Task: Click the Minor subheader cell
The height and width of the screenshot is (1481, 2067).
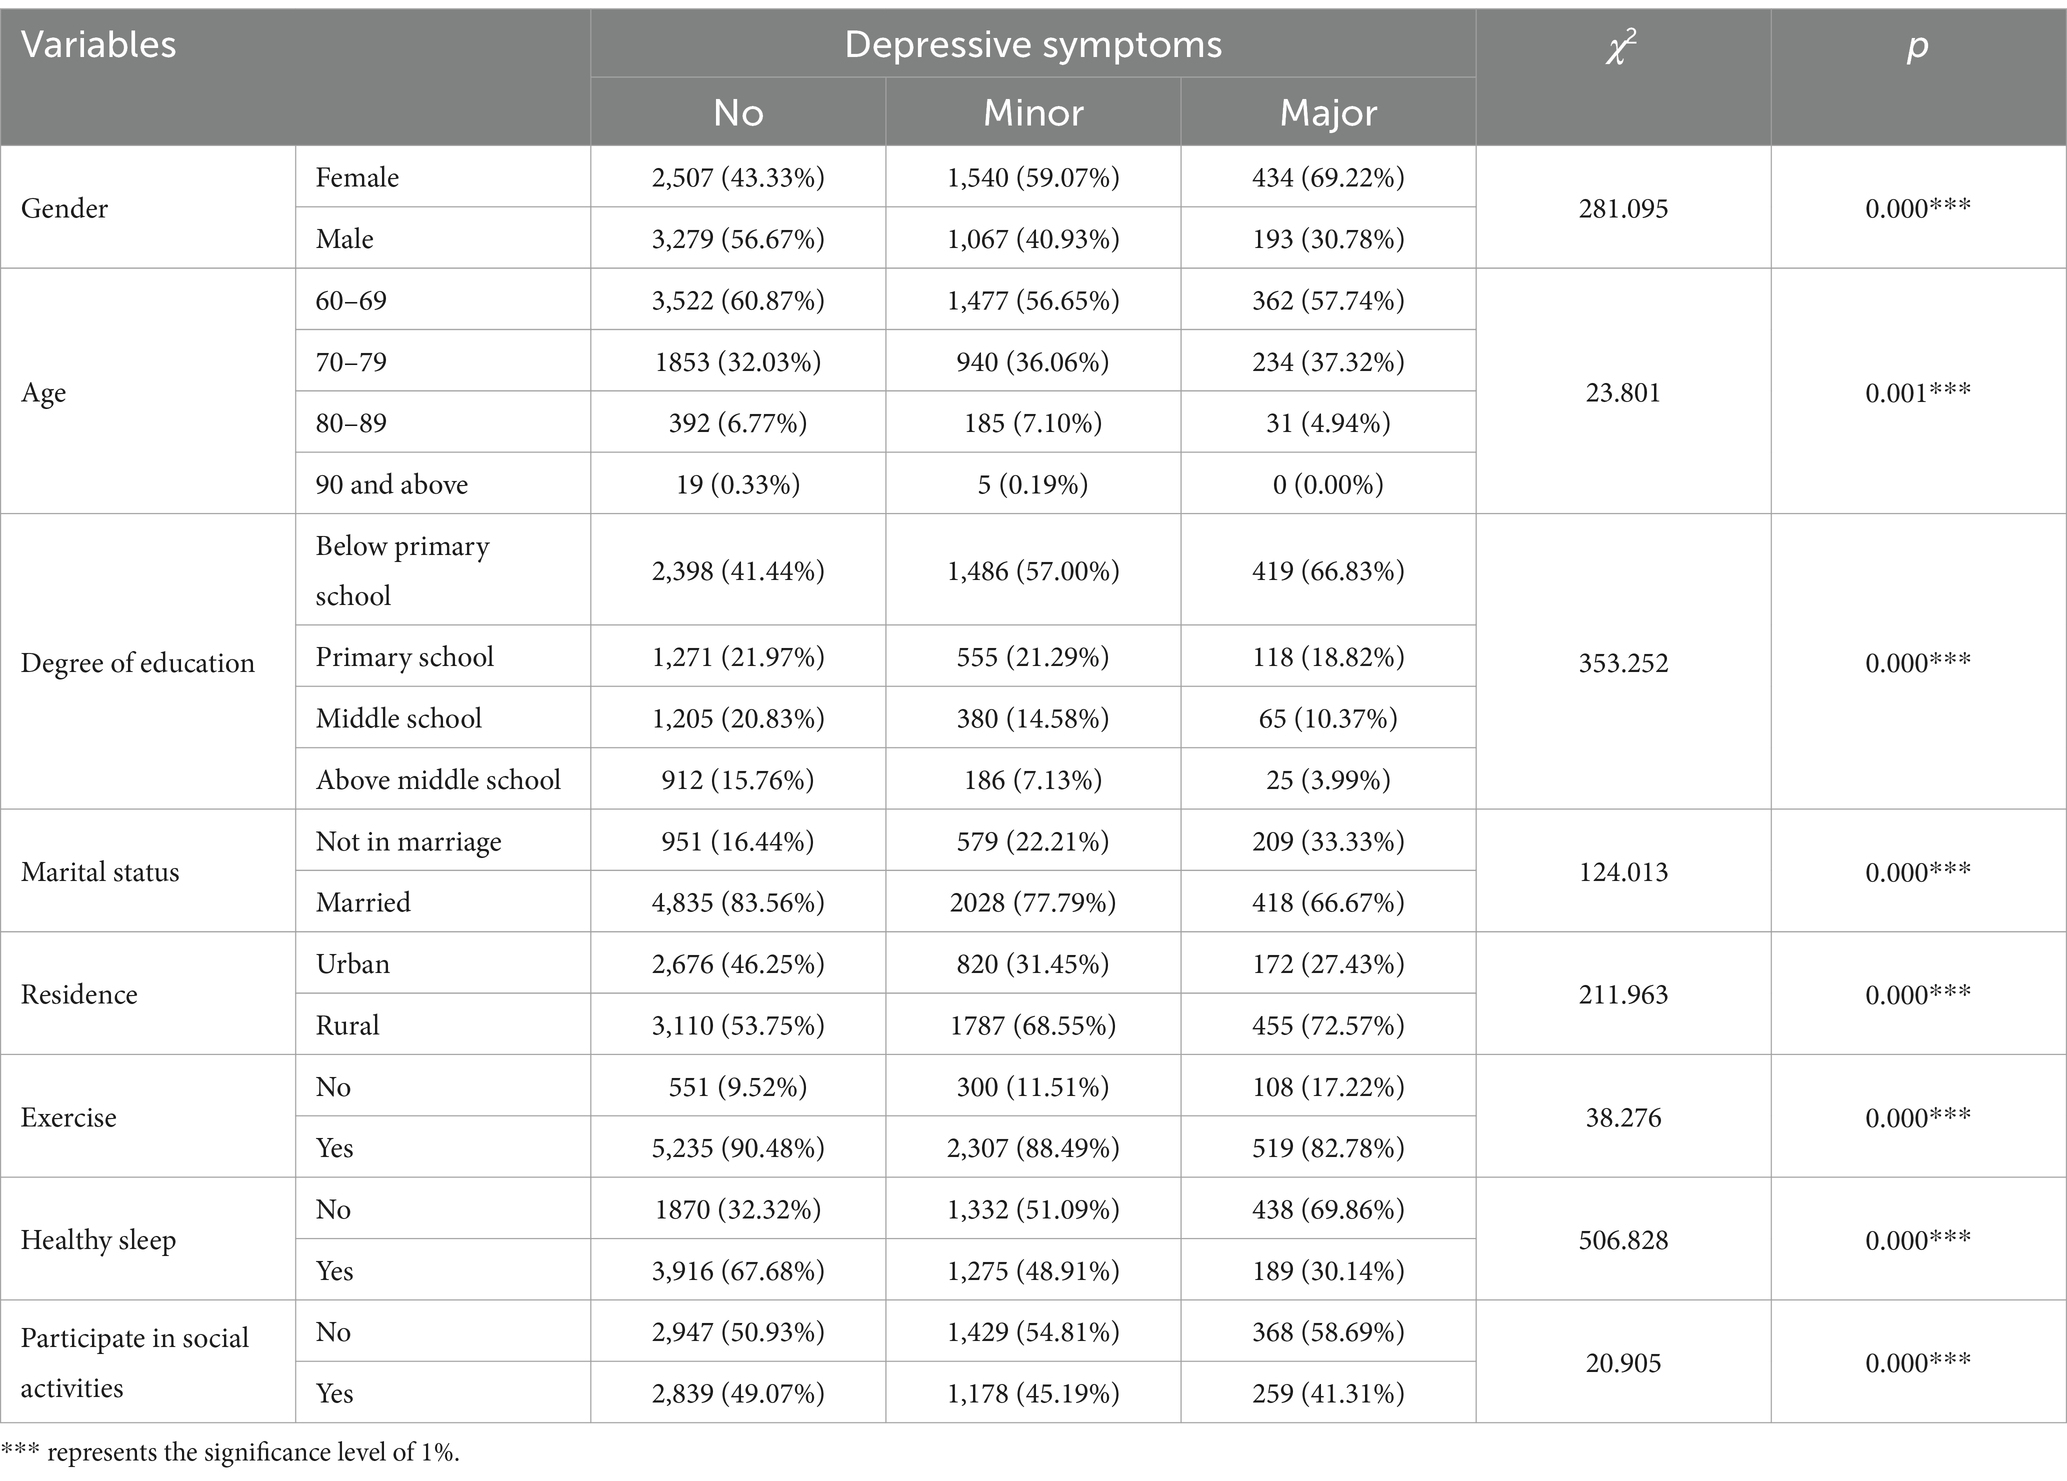Action: pos(1033,112)
